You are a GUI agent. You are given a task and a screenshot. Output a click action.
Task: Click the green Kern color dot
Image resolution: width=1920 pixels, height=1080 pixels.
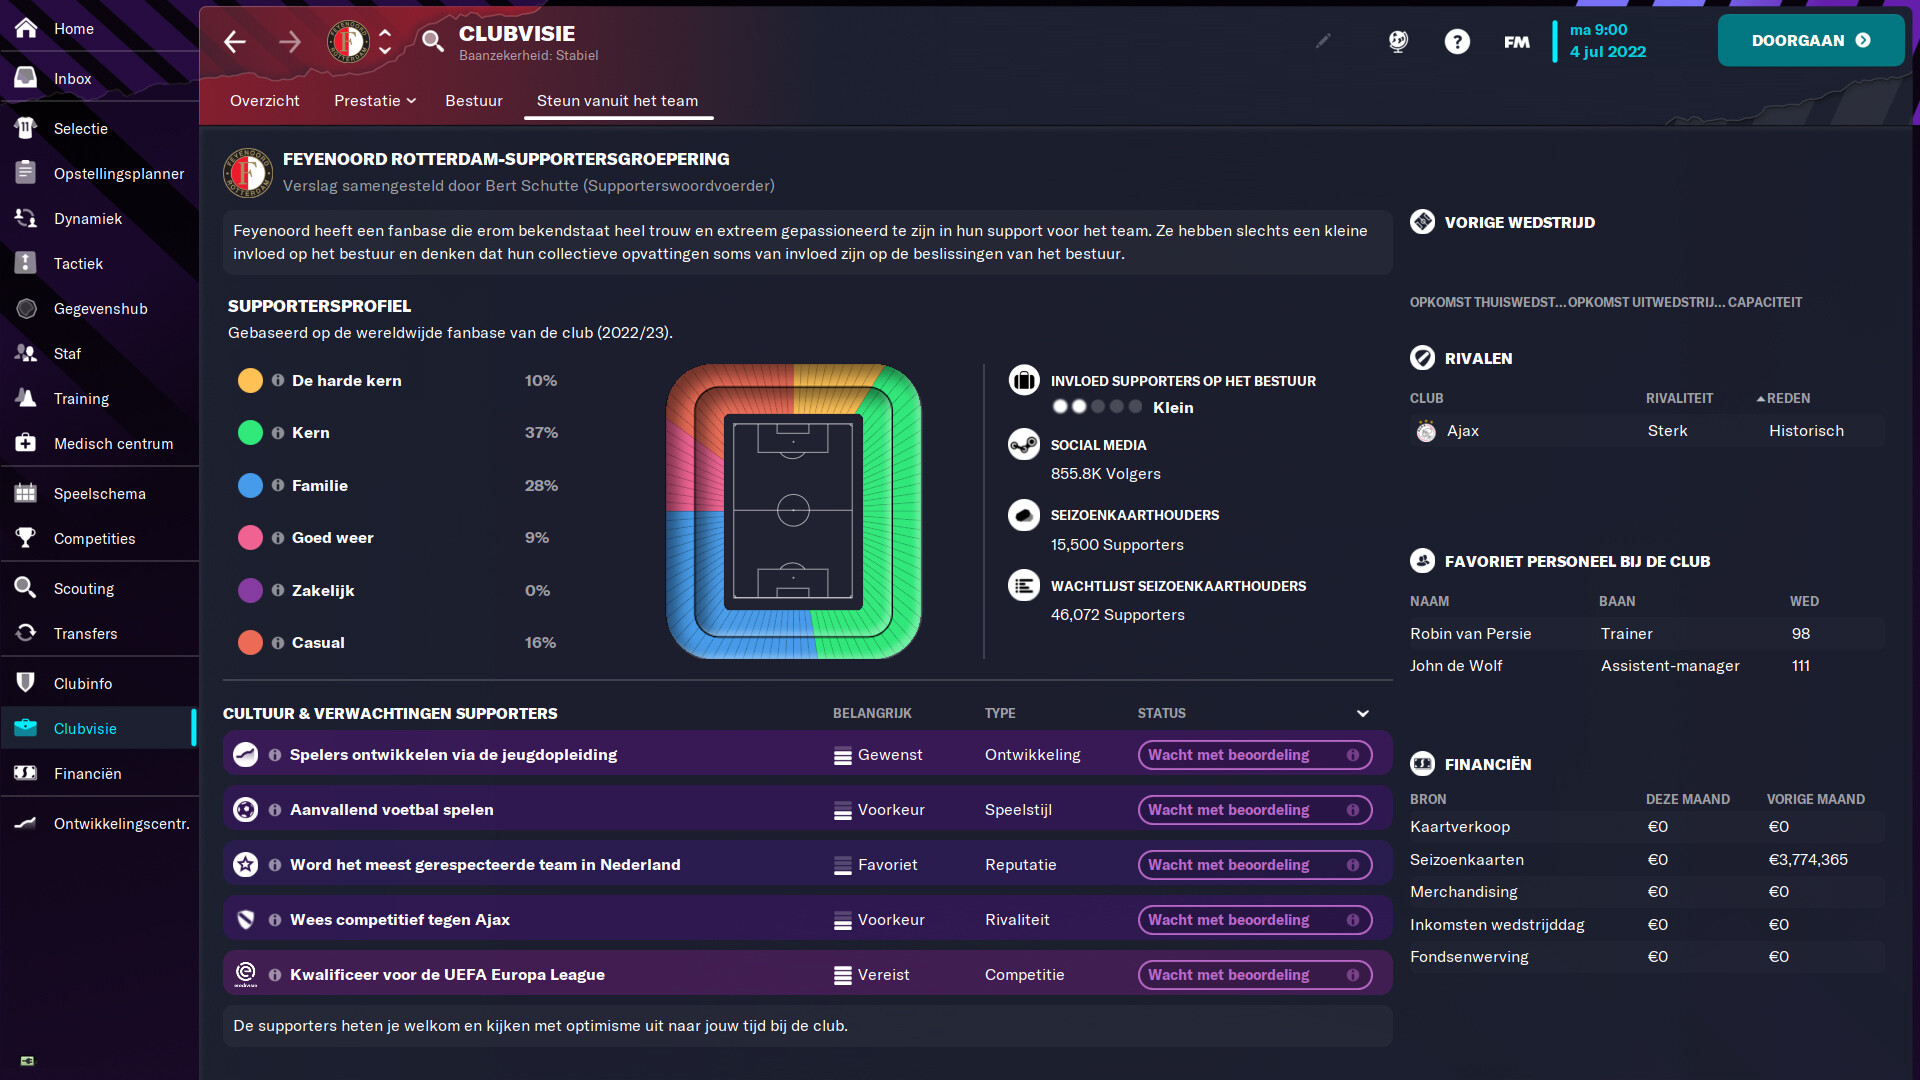pos(250,432)
